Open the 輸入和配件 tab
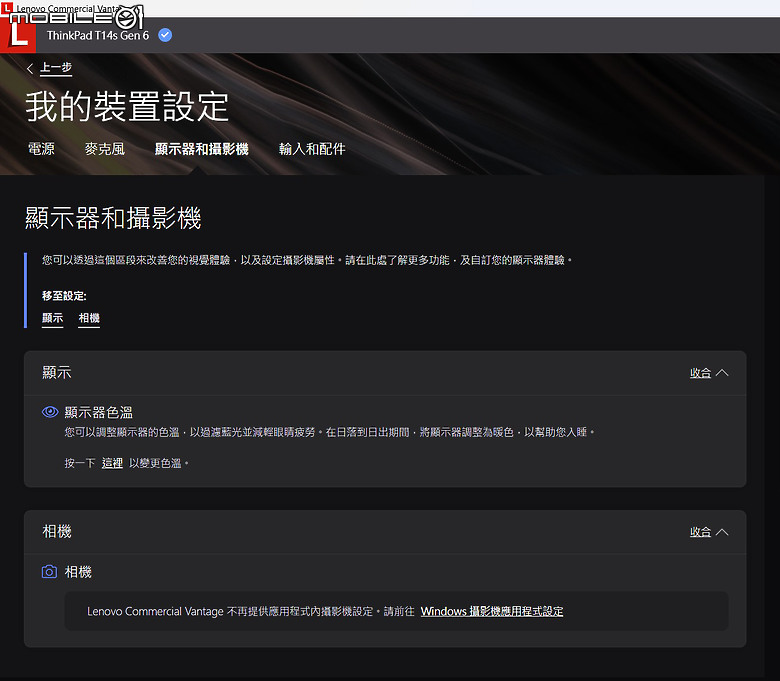This screenshot has height=681, width=780. [312, 149]
